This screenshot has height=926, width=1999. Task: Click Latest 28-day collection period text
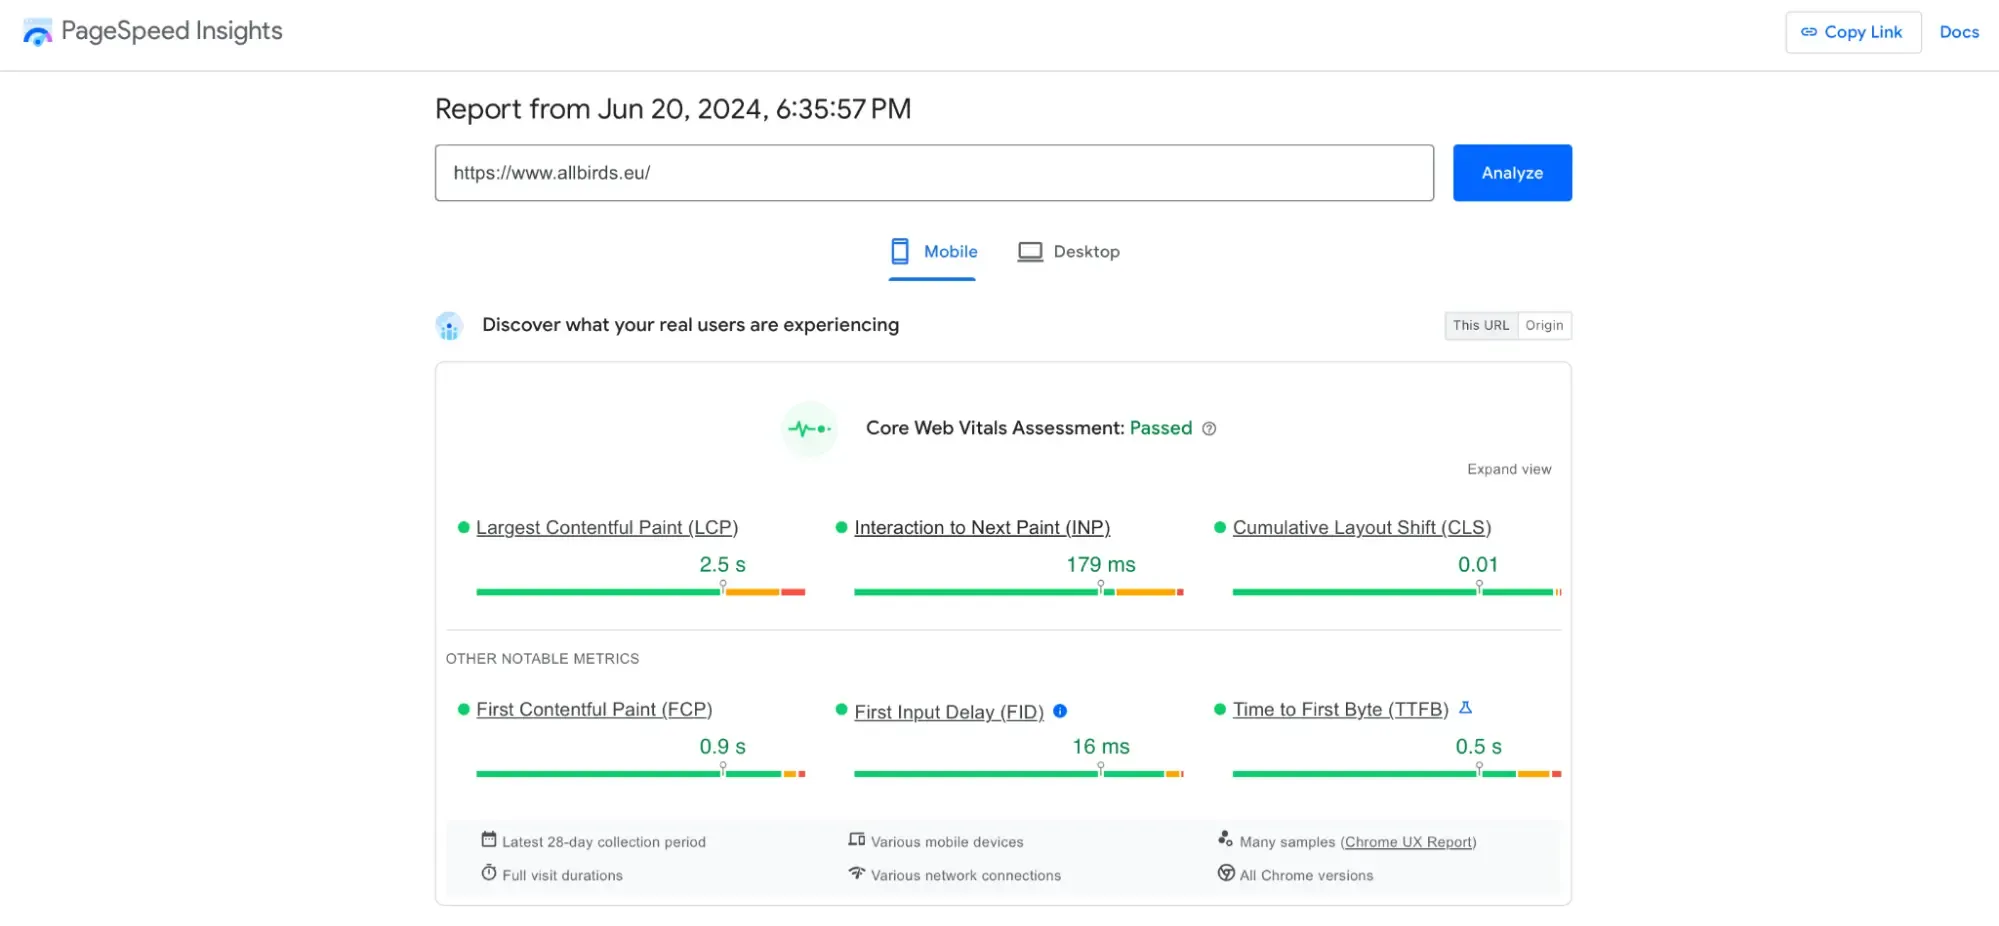click(604, 842)
